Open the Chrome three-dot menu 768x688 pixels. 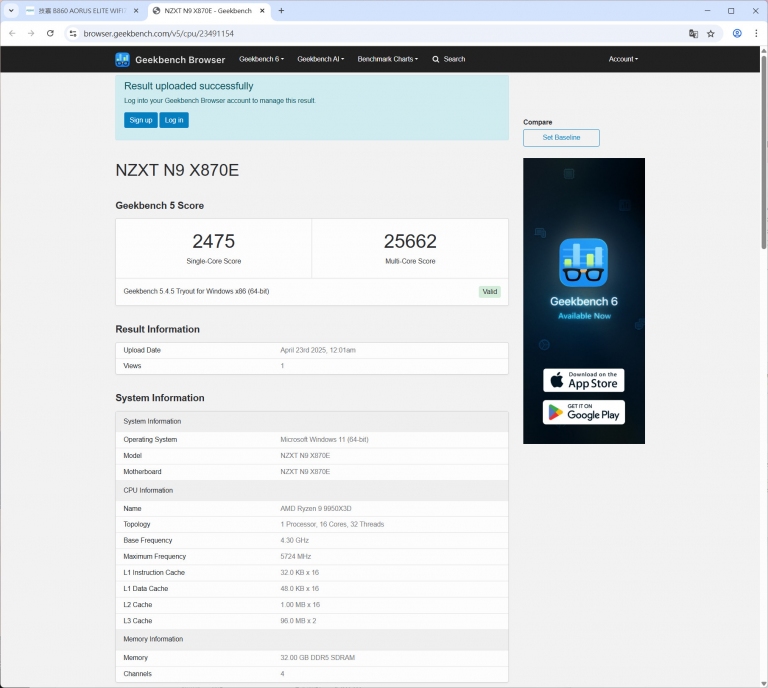pos(756,33)
